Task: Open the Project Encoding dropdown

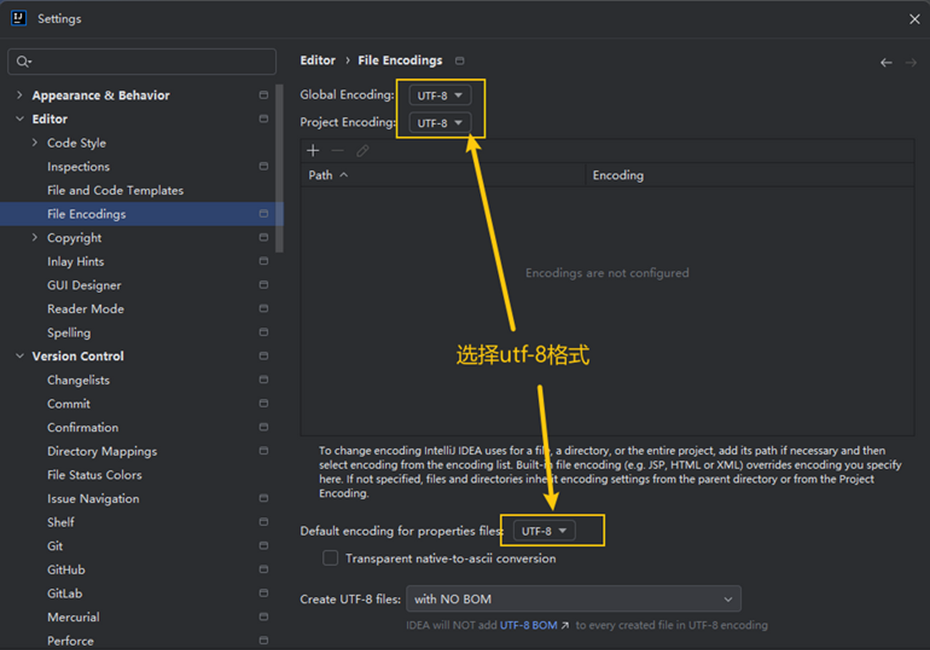Action: [440, 123]
